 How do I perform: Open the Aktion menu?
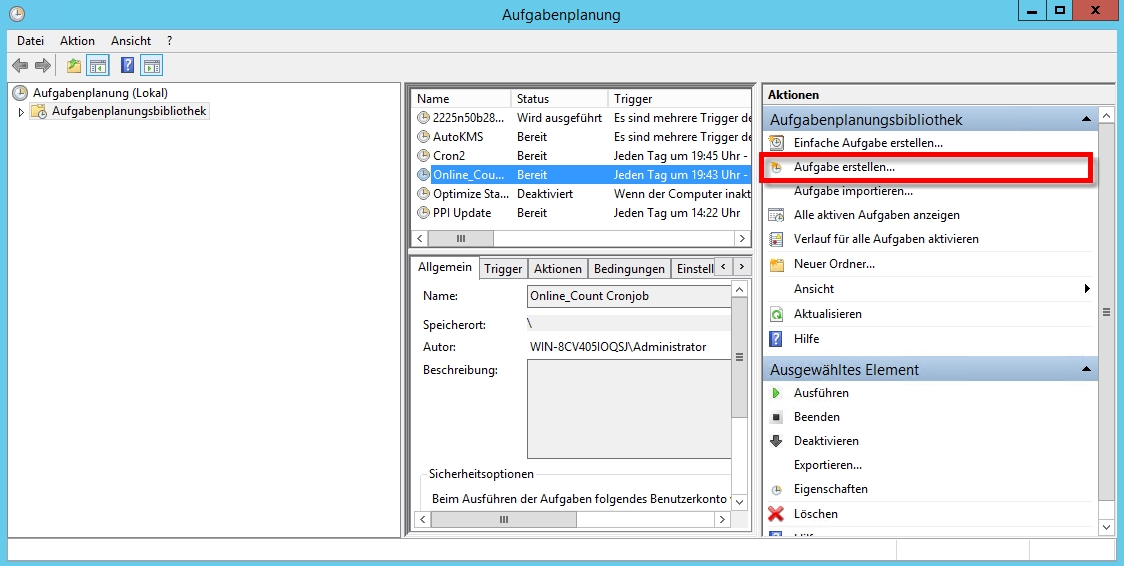pyautogui.click(x=77, y=41)
